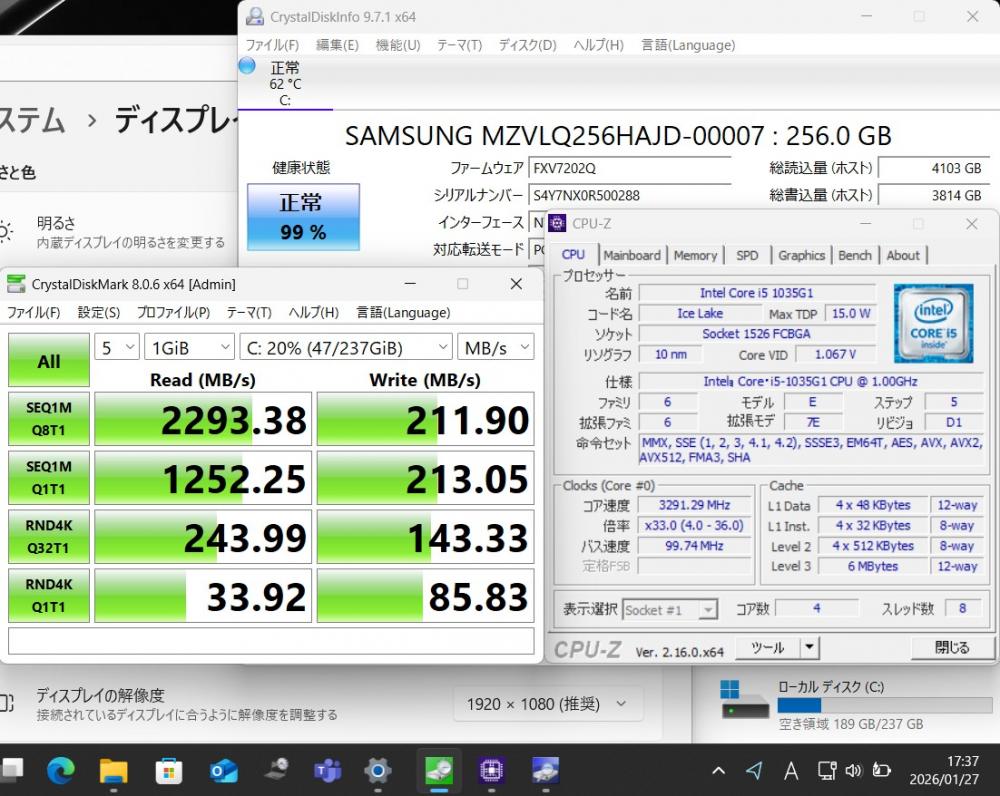The image size is (1000, 796).
Task: Click the CrystalDiskMark taskbar icon
Action: pyautogui.click(x=438, y=770)
